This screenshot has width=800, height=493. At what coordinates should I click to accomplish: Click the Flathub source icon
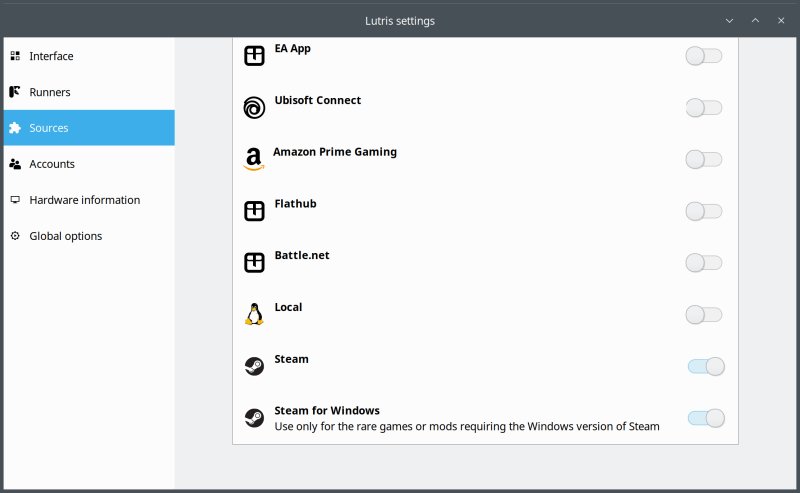click(x=254, y=211)
